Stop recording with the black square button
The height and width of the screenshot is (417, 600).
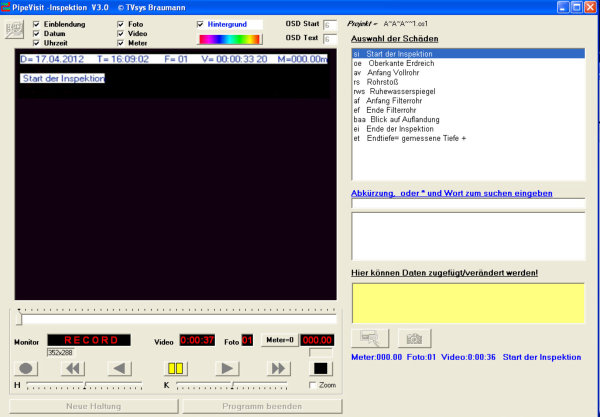(321, 368)
